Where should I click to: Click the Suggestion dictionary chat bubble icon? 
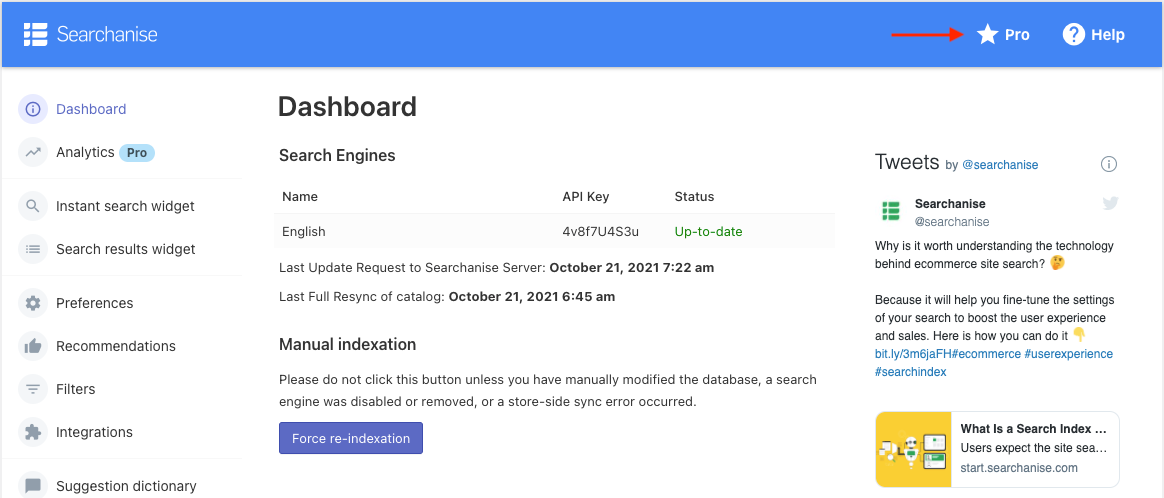click(x=33, y=485)
